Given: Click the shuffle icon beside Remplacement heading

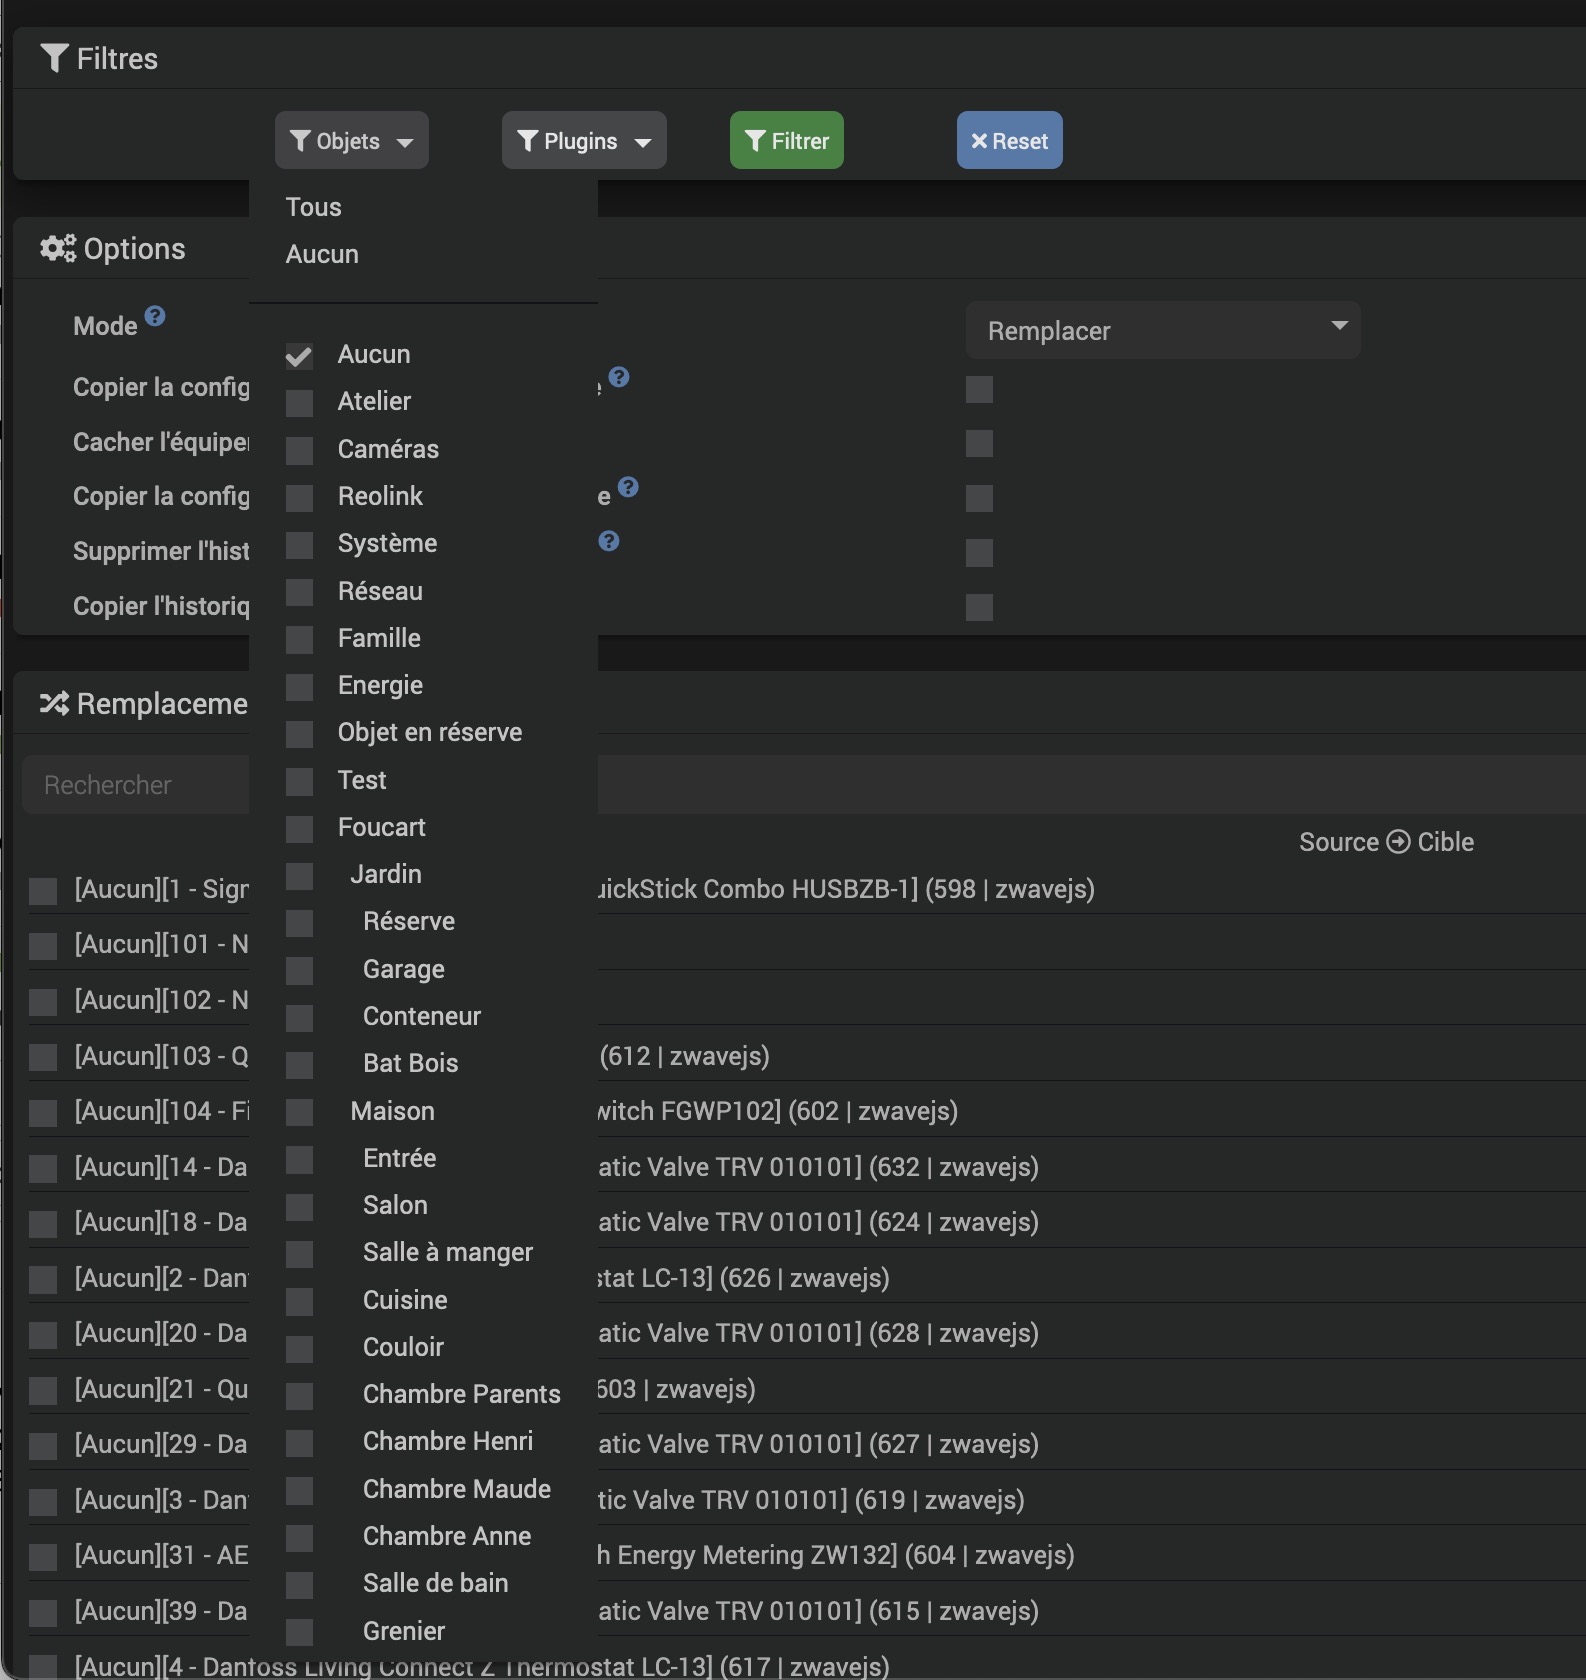Looking at the screenshot, I should click(54, 704).
